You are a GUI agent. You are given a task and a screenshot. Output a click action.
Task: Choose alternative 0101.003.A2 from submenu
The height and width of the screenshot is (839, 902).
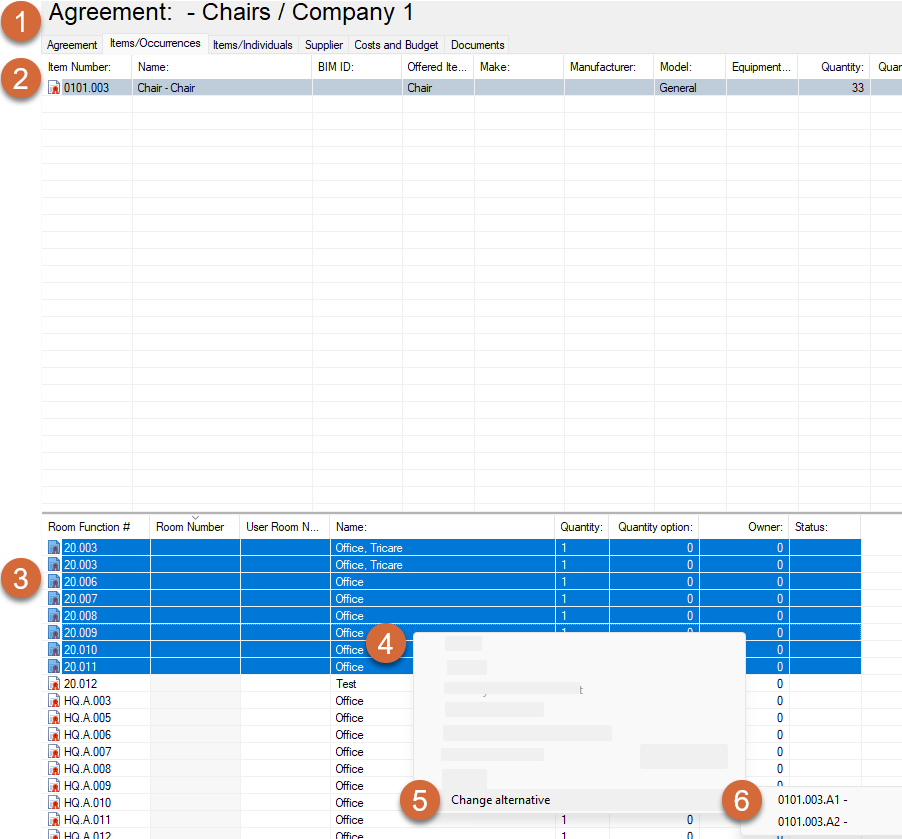(812, 821)
